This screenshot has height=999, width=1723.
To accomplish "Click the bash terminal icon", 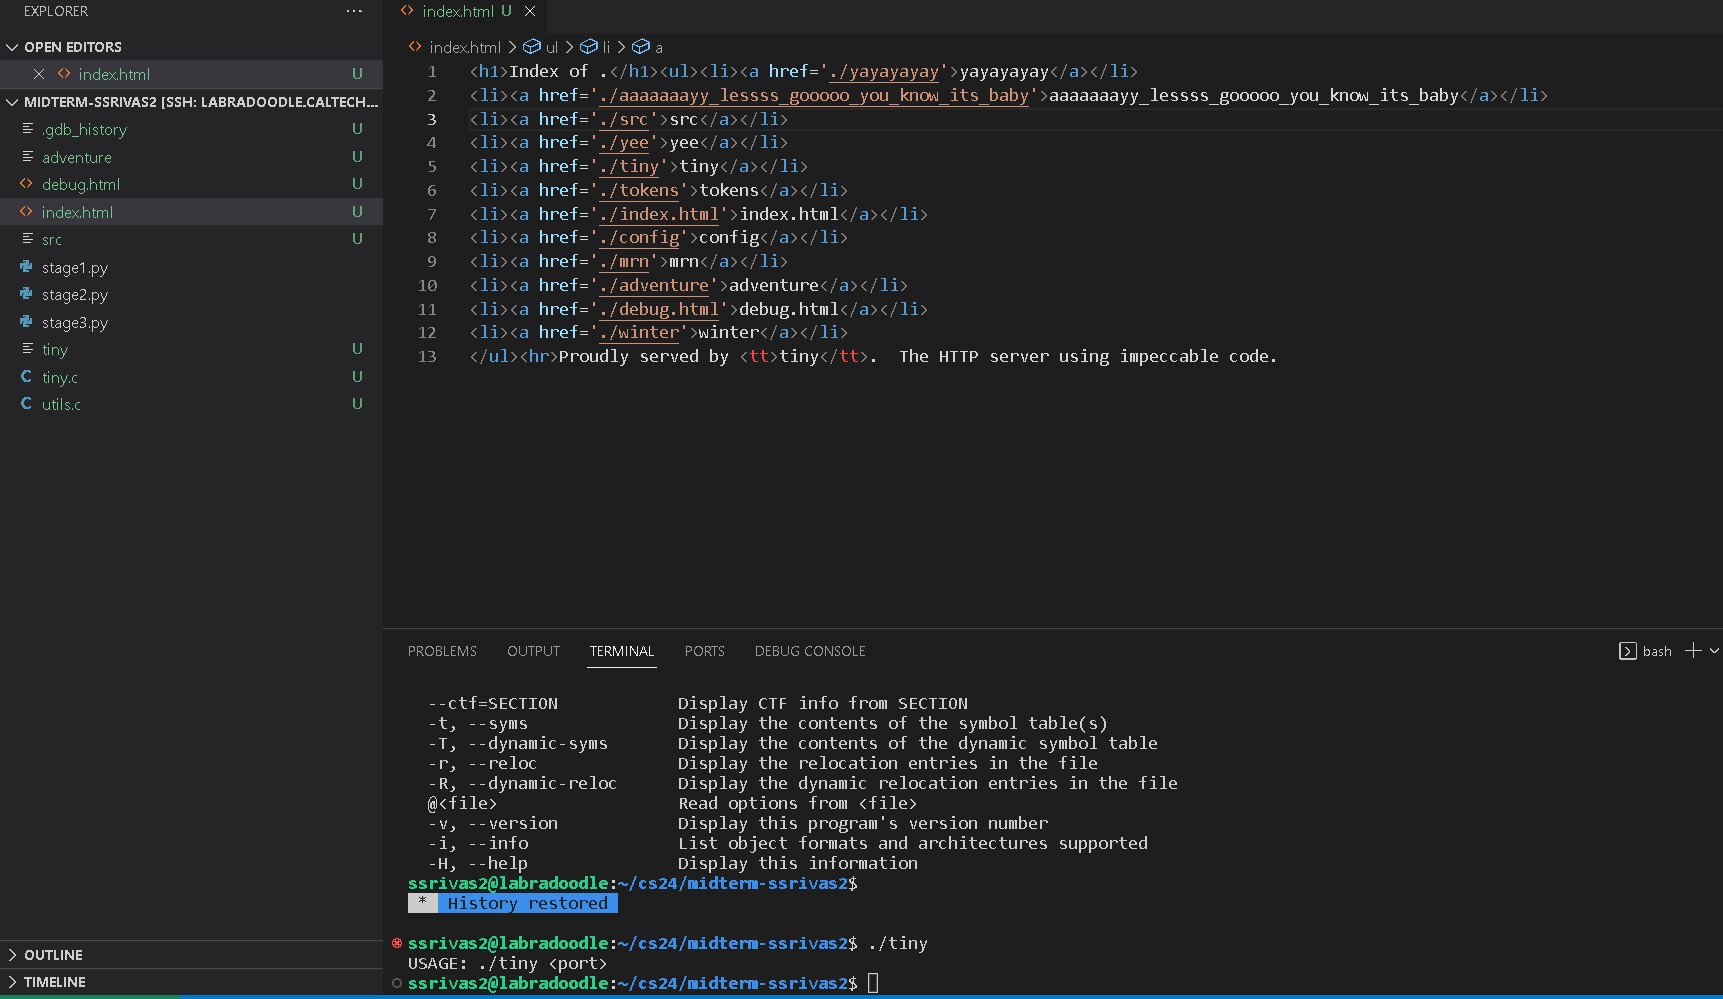I will point(1627,651).
